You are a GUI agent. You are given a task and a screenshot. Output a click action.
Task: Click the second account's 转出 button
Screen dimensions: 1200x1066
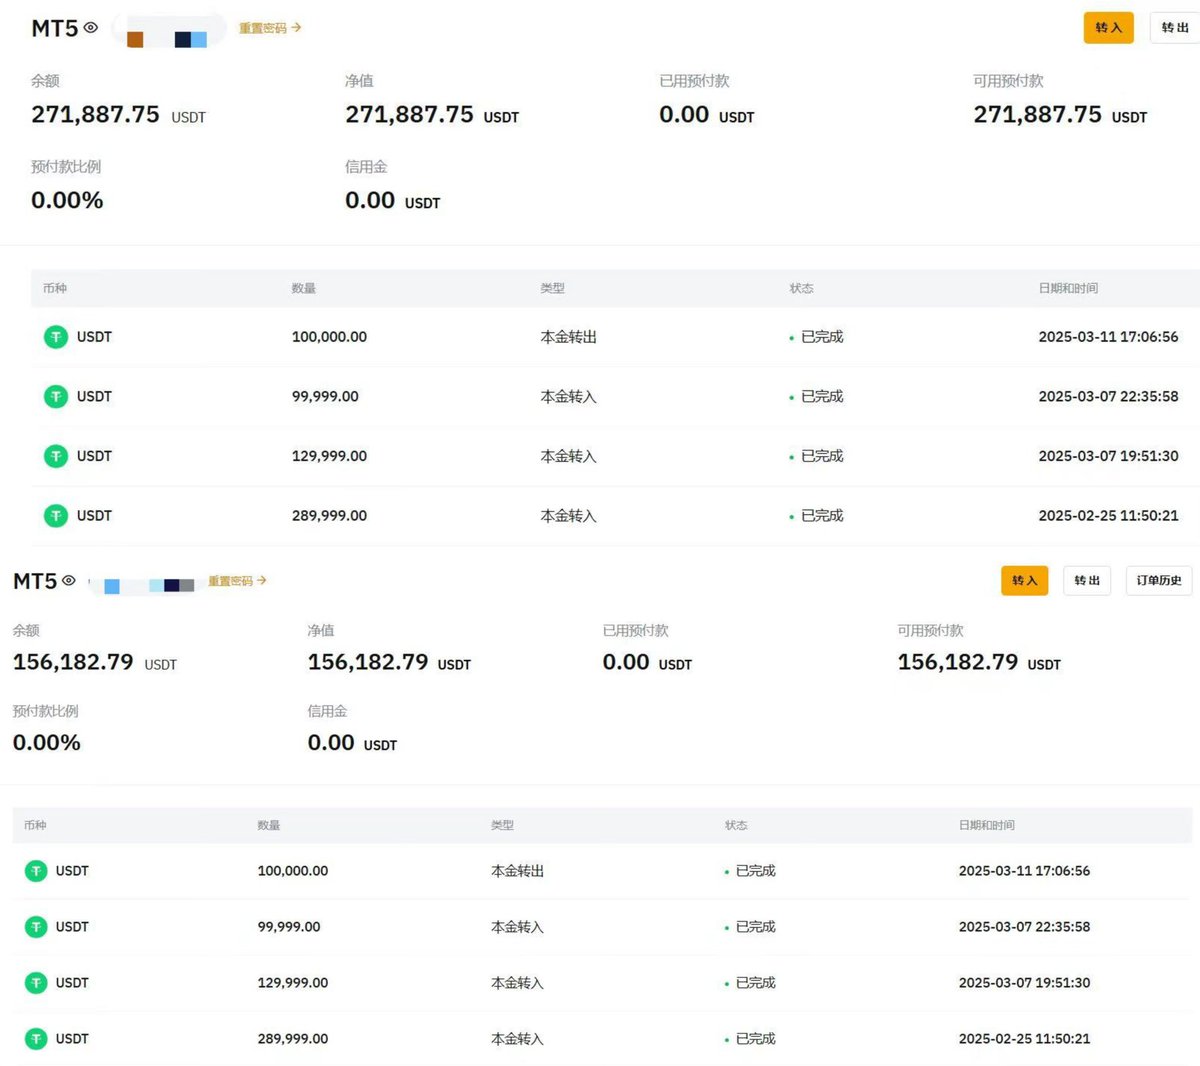point(1087,581)
